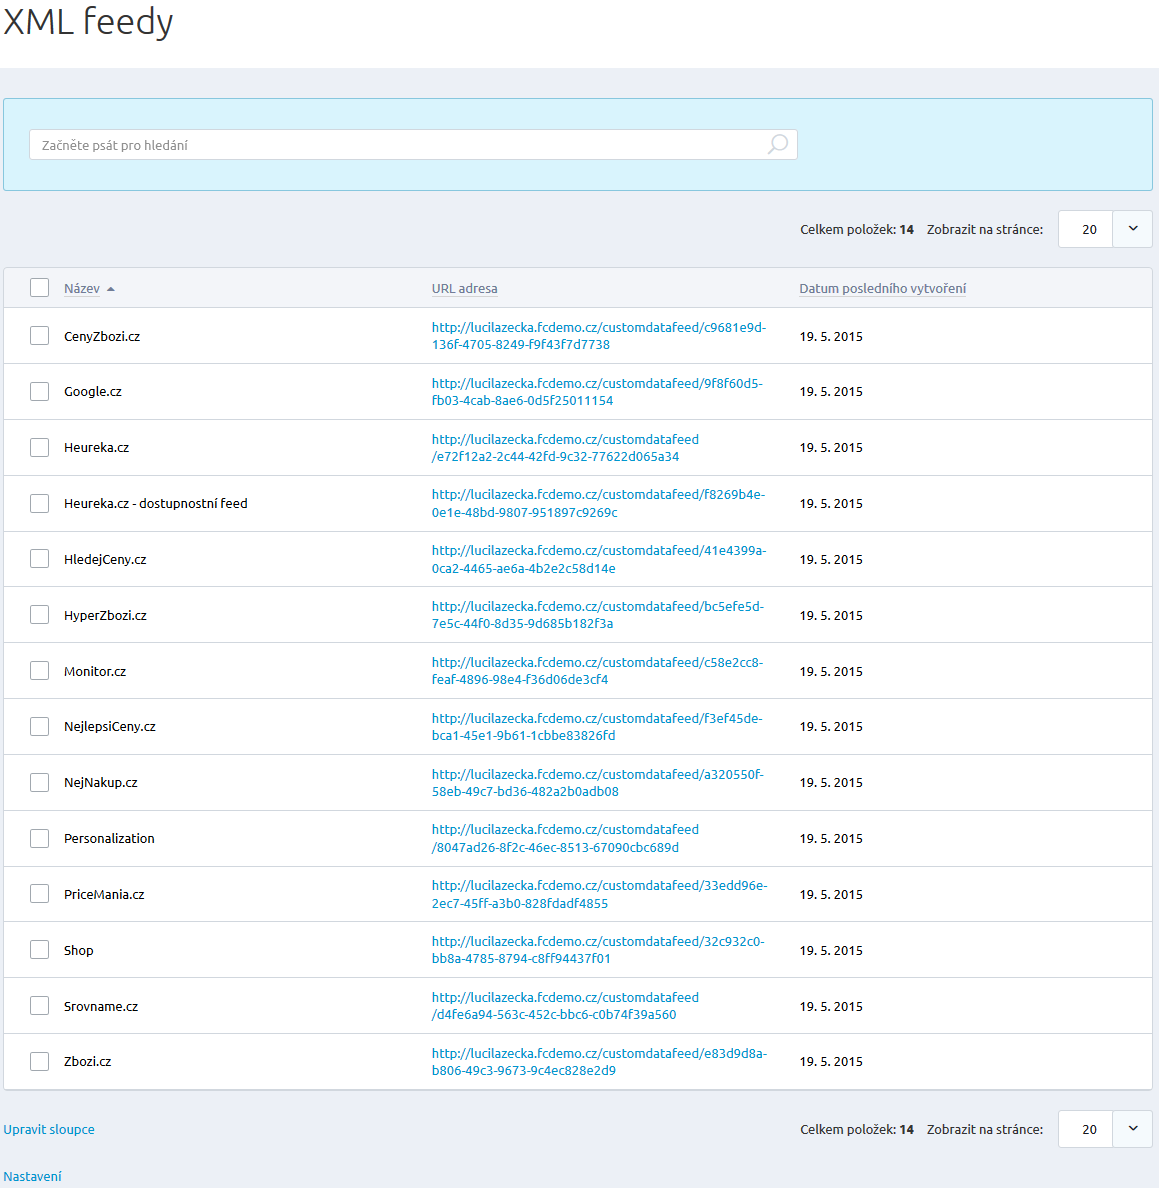Screen dimensions: 1159x1188
Task: Click the HyperZbozi.cz feed name
Action: [105, 616]
